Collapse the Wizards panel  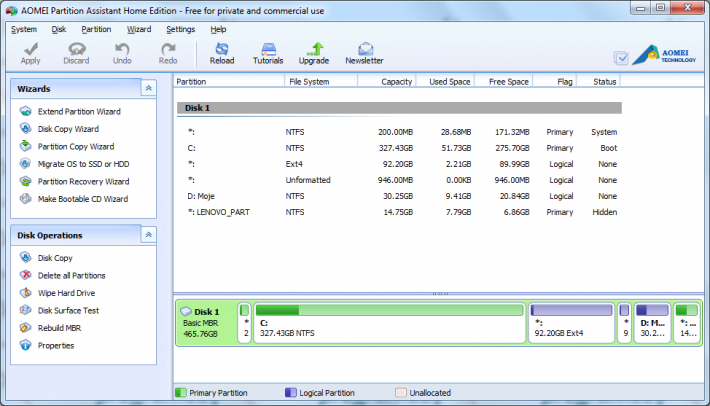pos(149,88)
